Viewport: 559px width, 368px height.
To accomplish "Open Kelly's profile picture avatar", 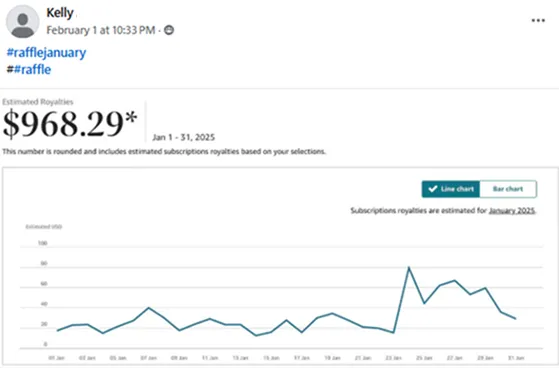I will [22, 21].
